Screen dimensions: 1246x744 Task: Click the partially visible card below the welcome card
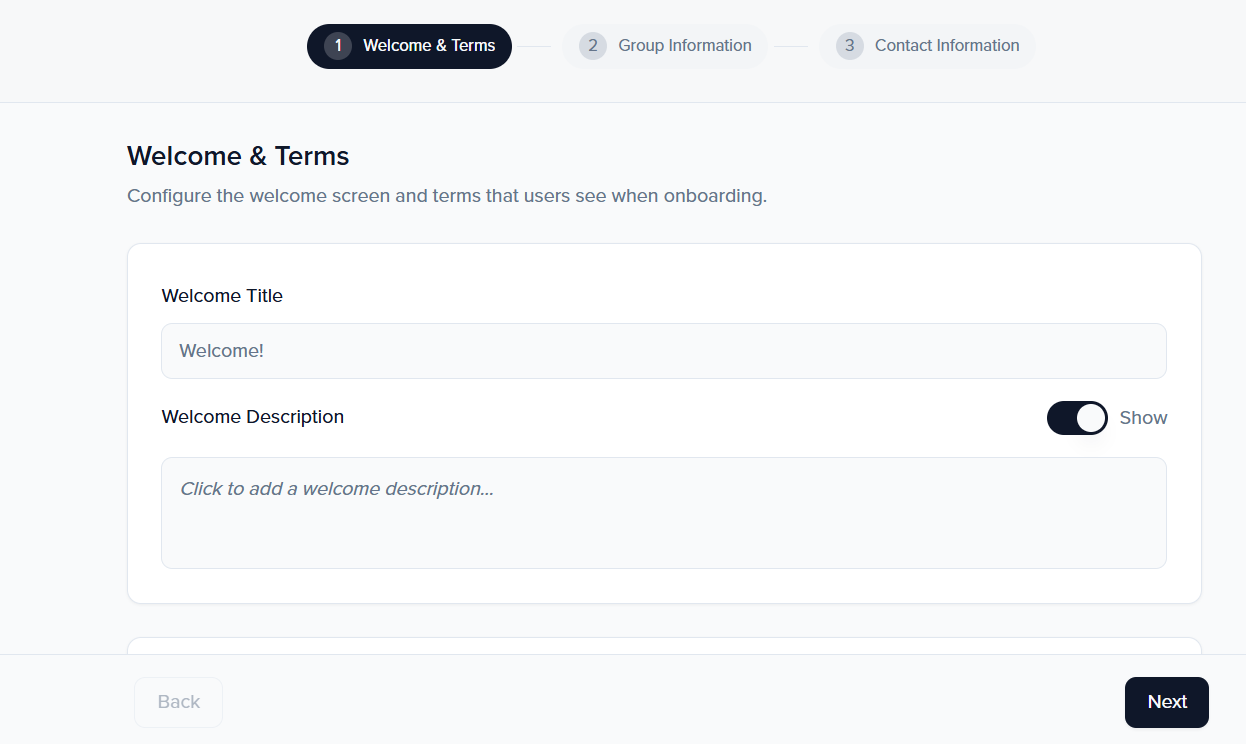click(x=663, y=646)
